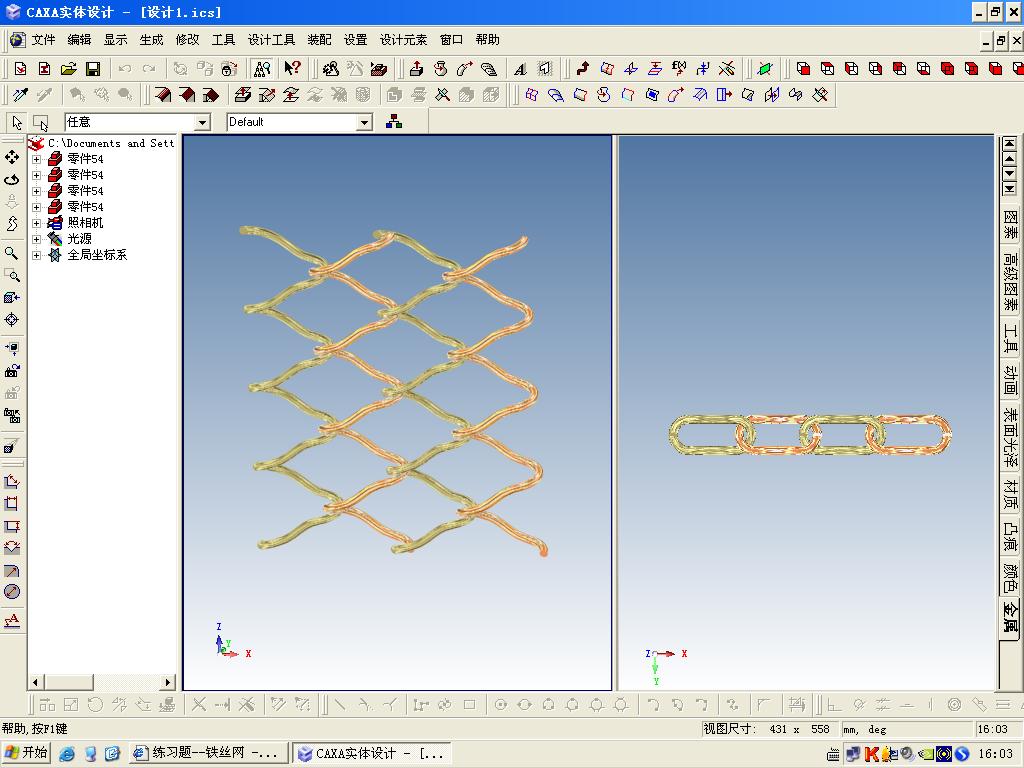1024x768 pixels.
Task: Select the C:\Documents and Sett root node
Action: (x=111, y=143)
